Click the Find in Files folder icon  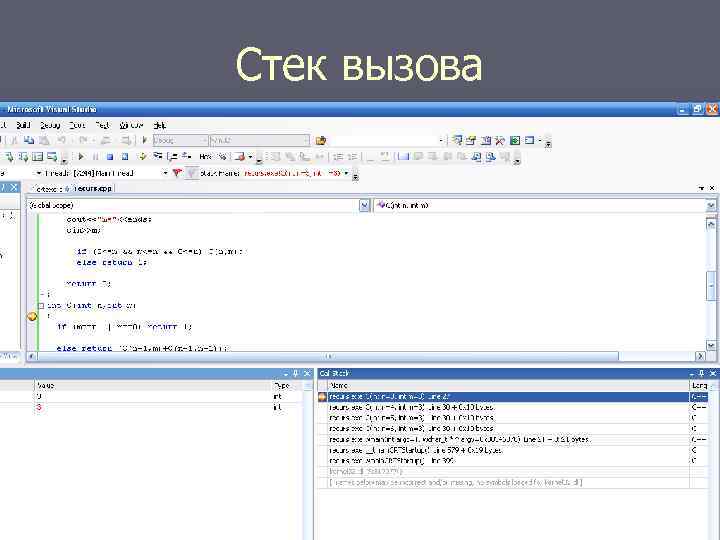[321, 141]
